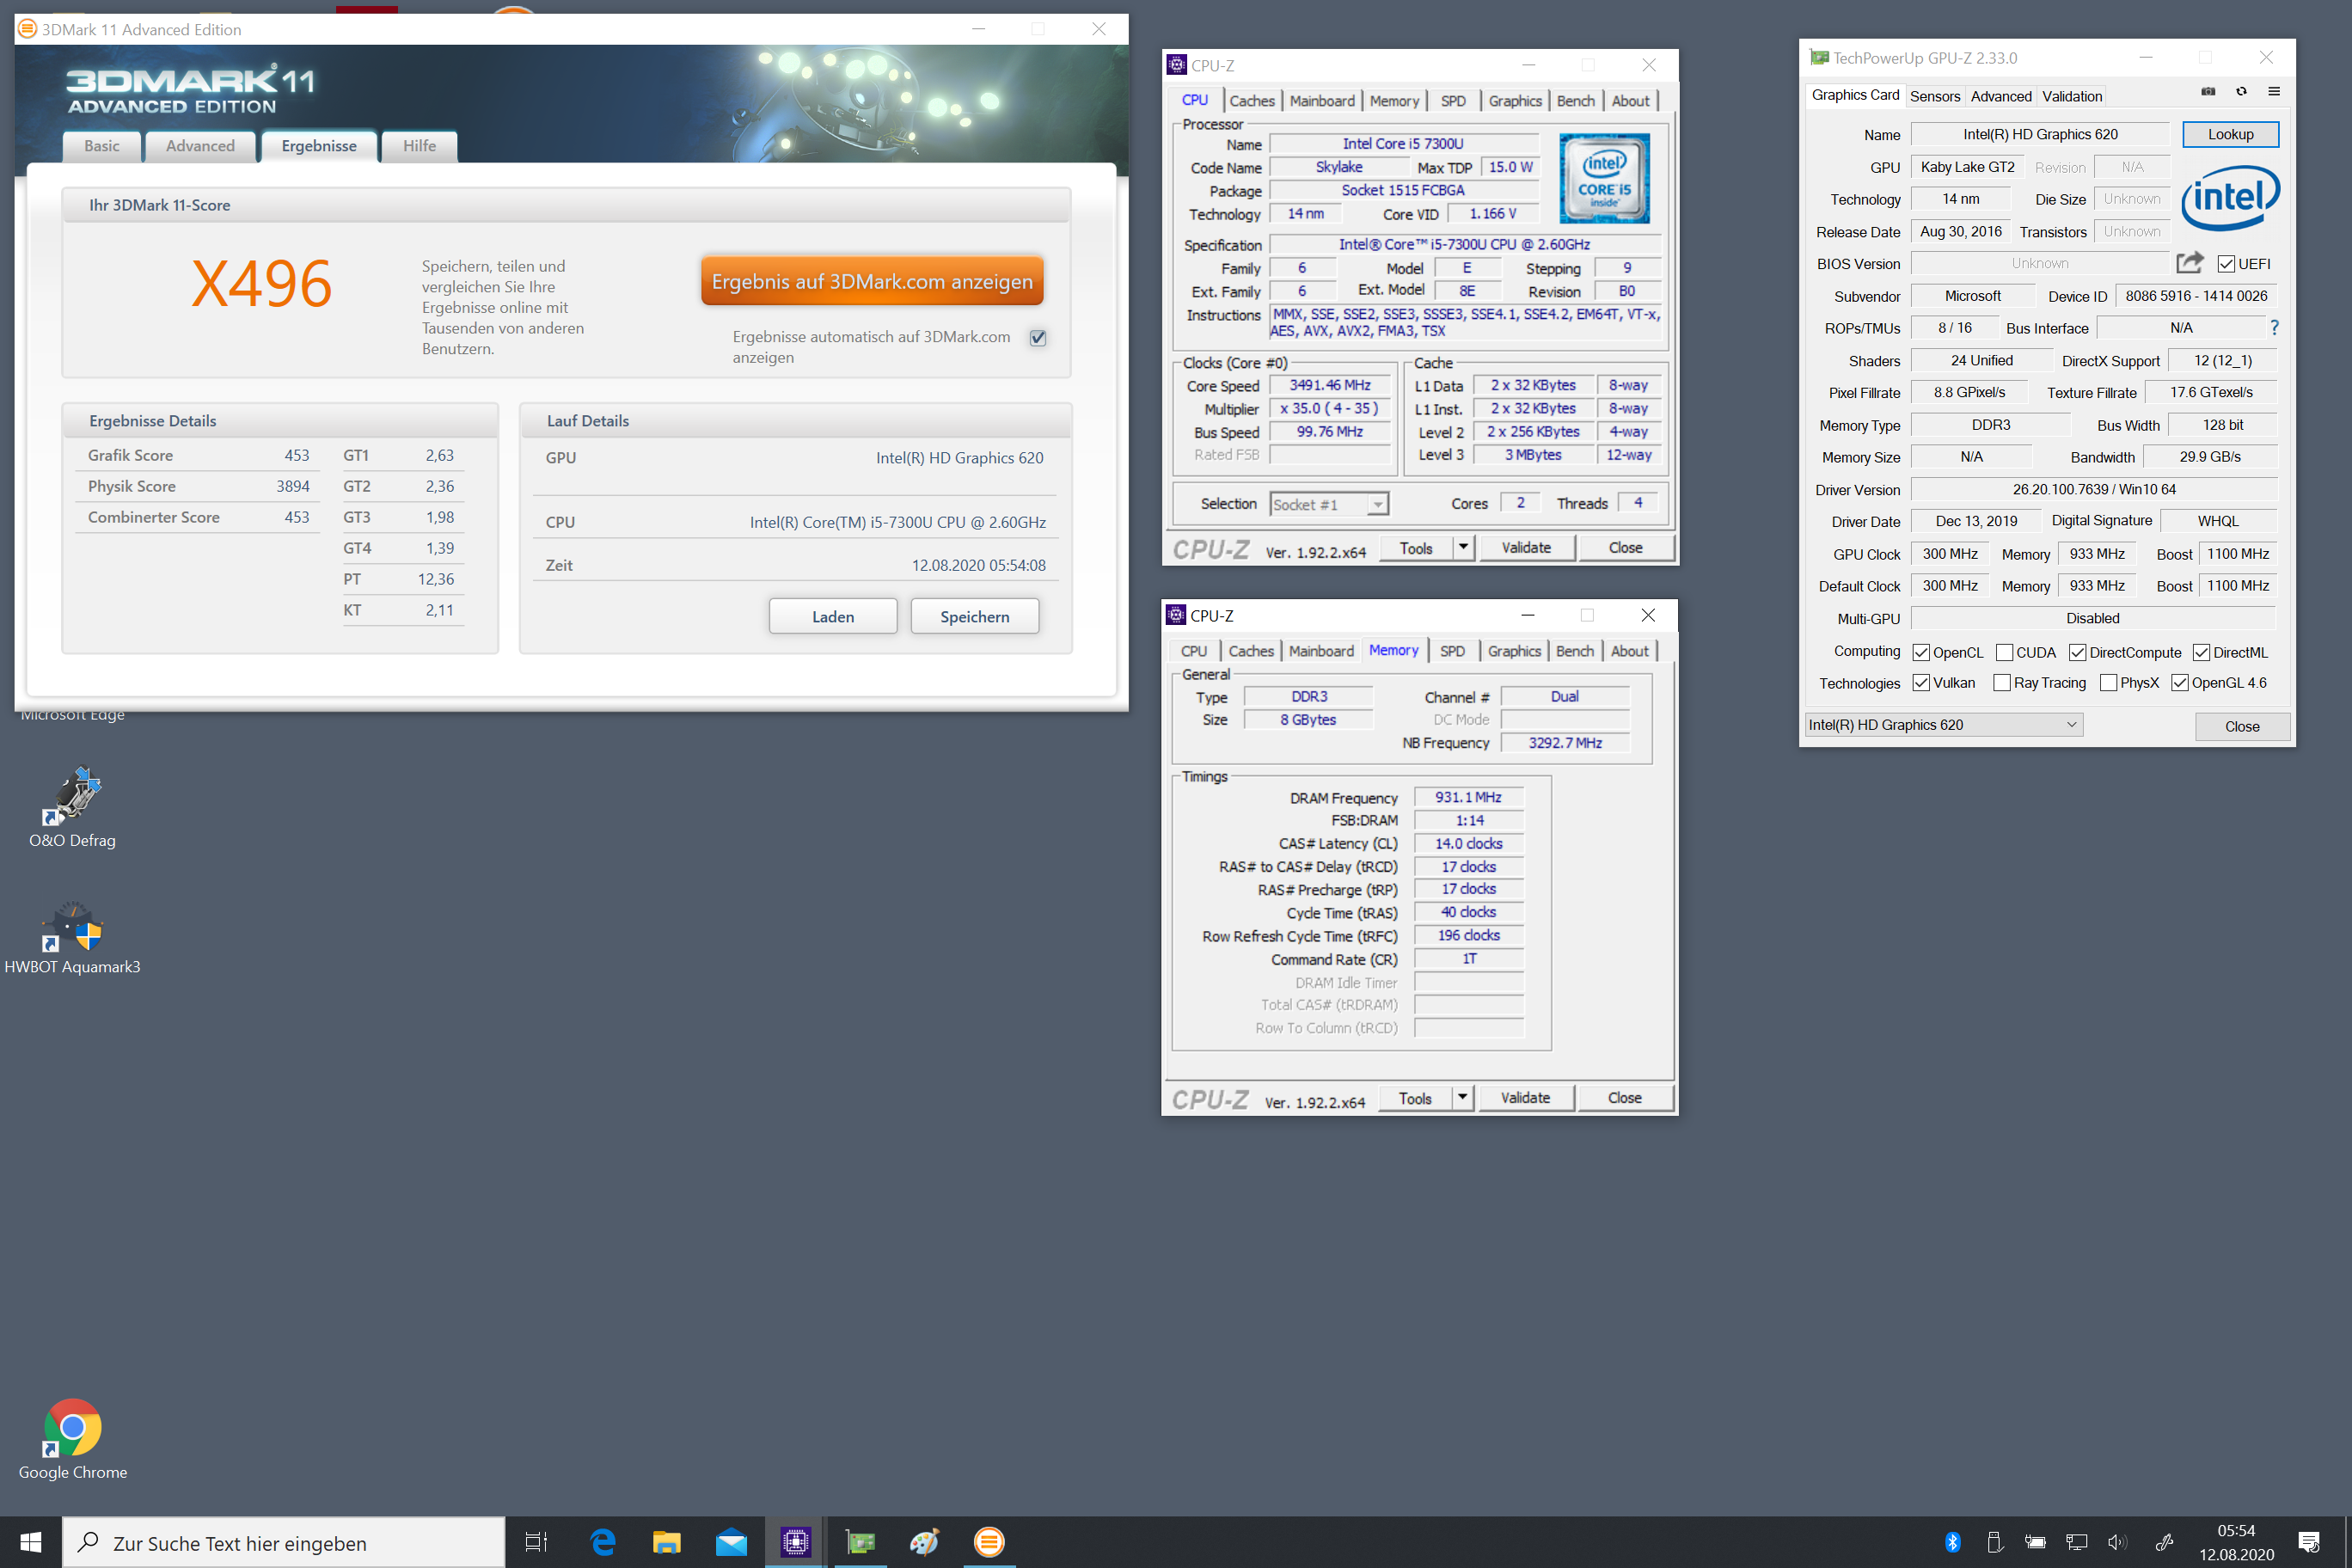Click the Intel Core i5 badge in CPU-Z
Image resolution: width=2352 pixels, height=1568 pixels.
click(x=1604, y=178)
